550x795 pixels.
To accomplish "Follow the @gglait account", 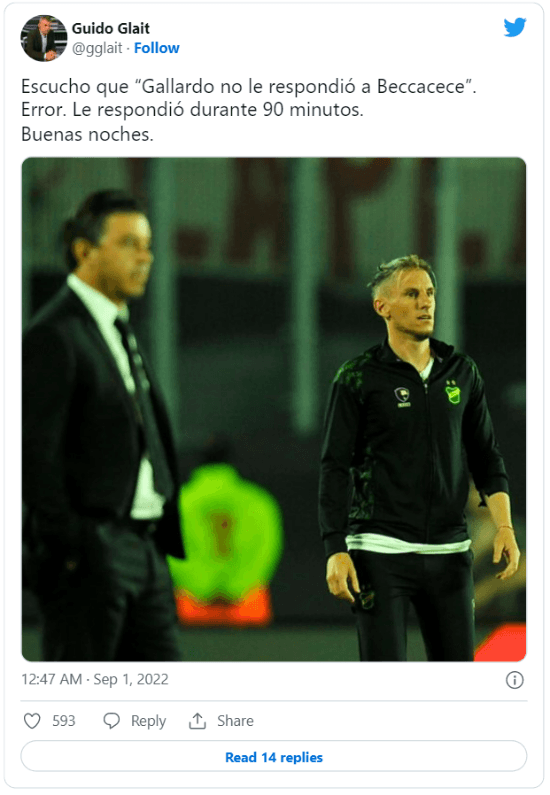I will (x=157, y=48).
